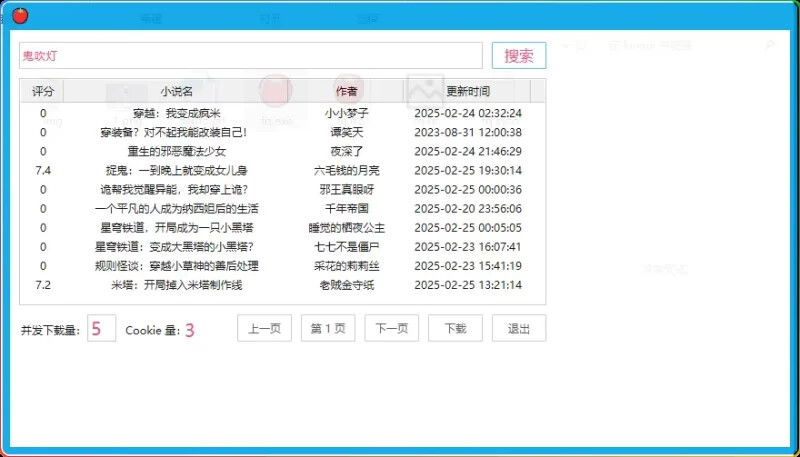The height and width of the screenshot is (457, 800).
Task: Click the 退出 exit button
Action: coord(519,329)
